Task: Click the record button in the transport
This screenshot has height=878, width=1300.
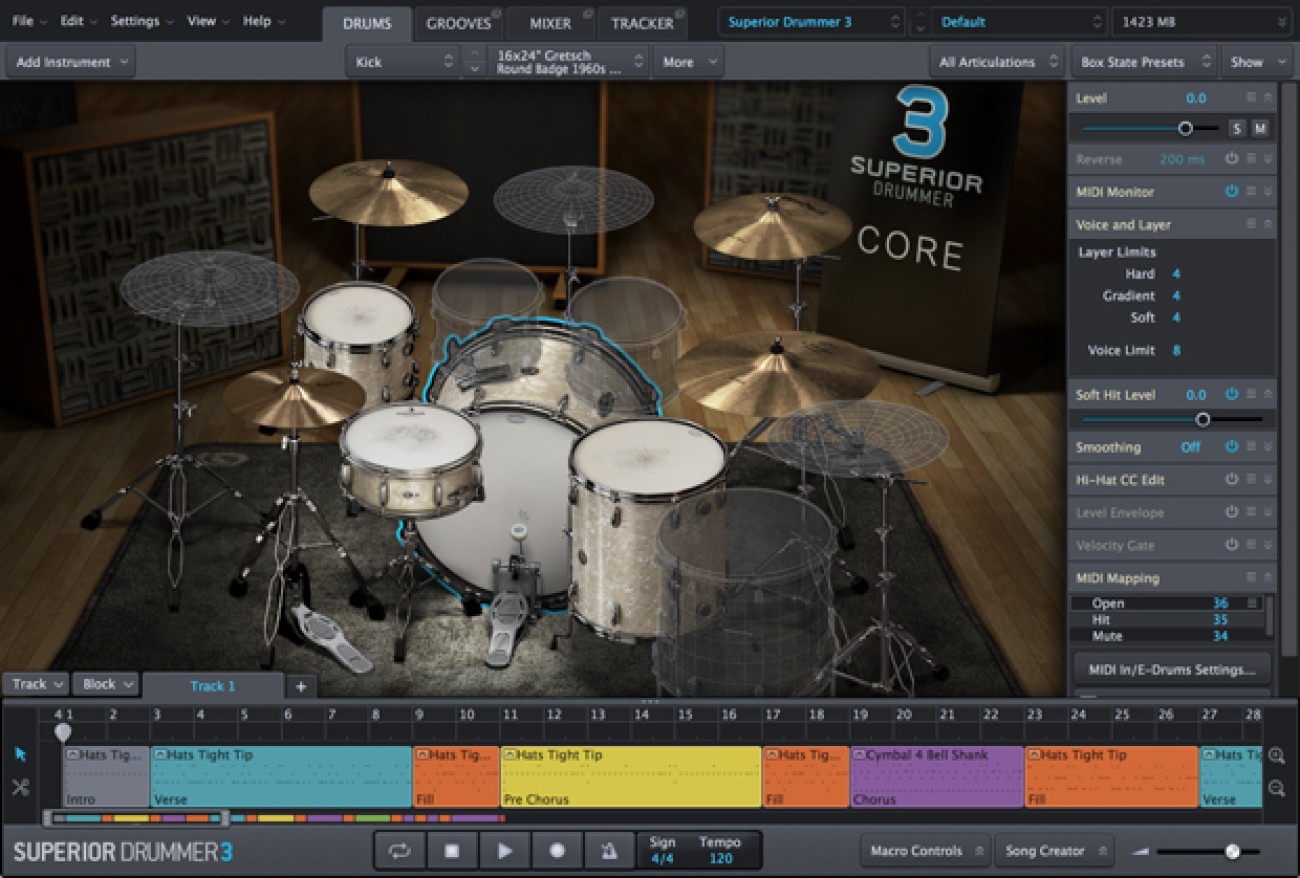Action: pyautogui.click(x=559, y=850)
